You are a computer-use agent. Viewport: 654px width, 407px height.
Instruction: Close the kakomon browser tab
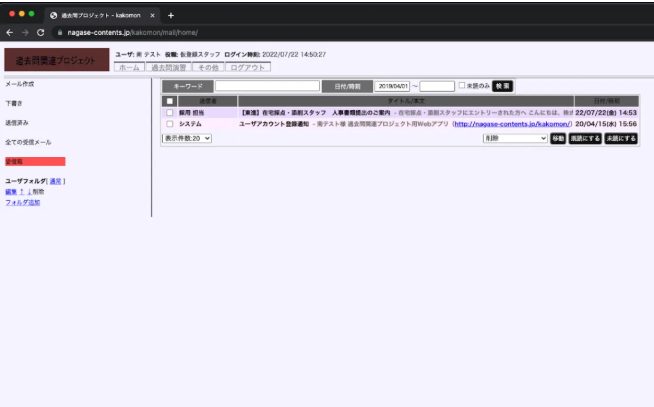152,15
